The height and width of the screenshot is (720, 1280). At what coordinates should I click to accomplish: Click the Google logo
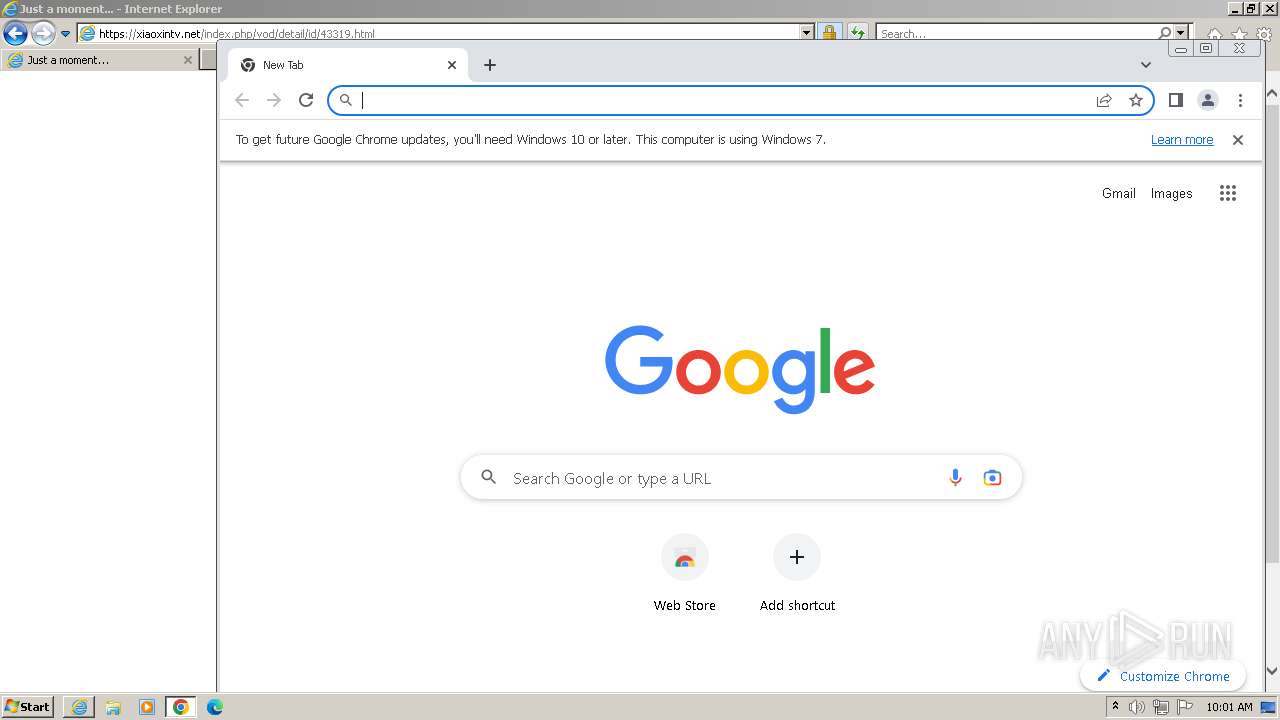740,369
